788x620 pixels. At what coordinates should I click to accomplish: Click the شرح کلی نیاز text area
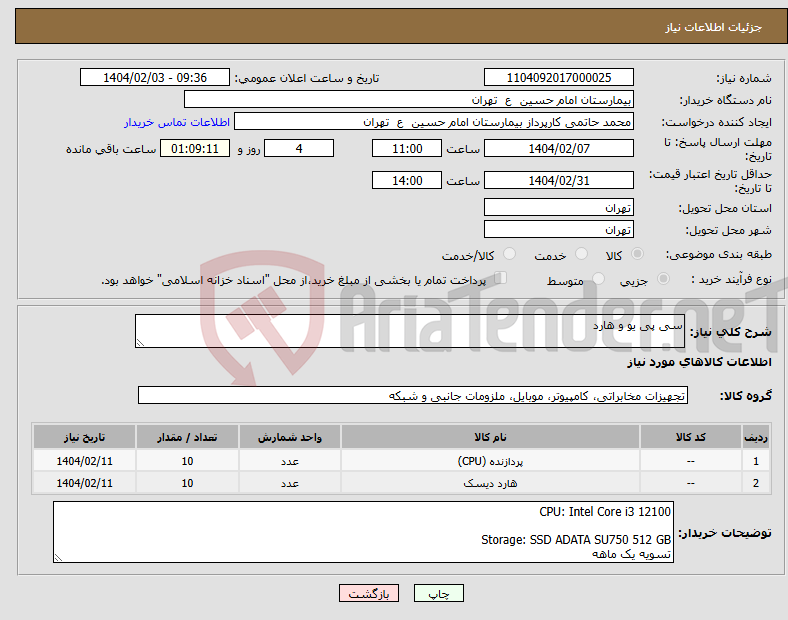point(410,331)
